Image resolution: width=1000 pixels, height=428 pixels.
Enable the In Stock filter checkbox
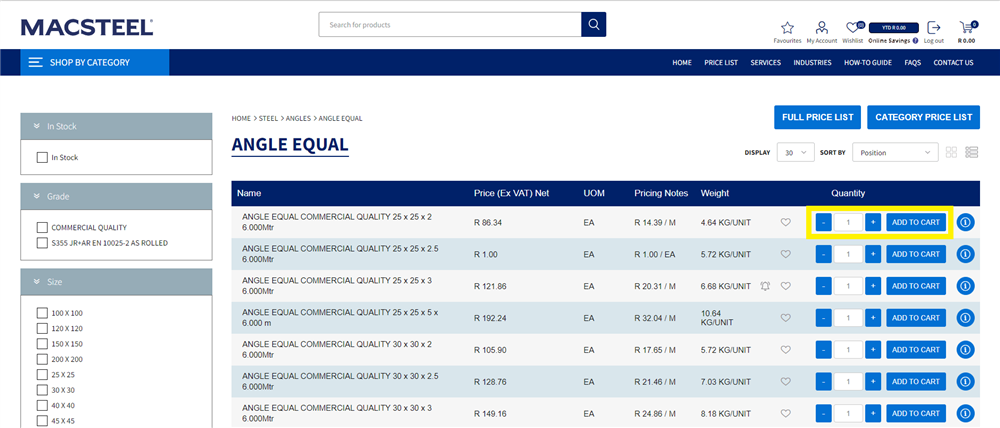tap(42, 157)
